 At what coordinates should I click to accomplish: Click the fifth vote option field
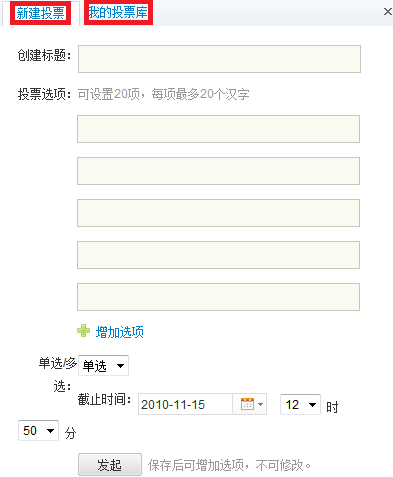(x=218, y=297)
